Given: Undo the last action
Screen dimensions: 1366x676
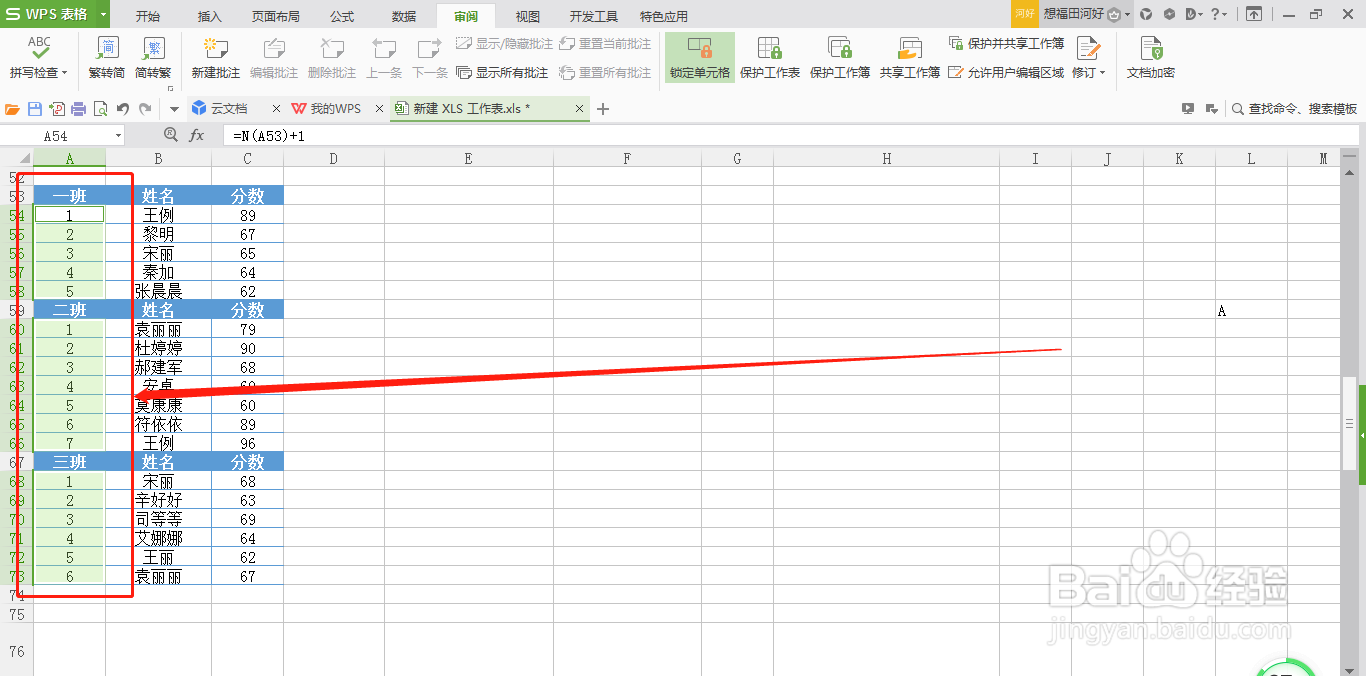Looking at the screenshot, I should click(123, 109).
